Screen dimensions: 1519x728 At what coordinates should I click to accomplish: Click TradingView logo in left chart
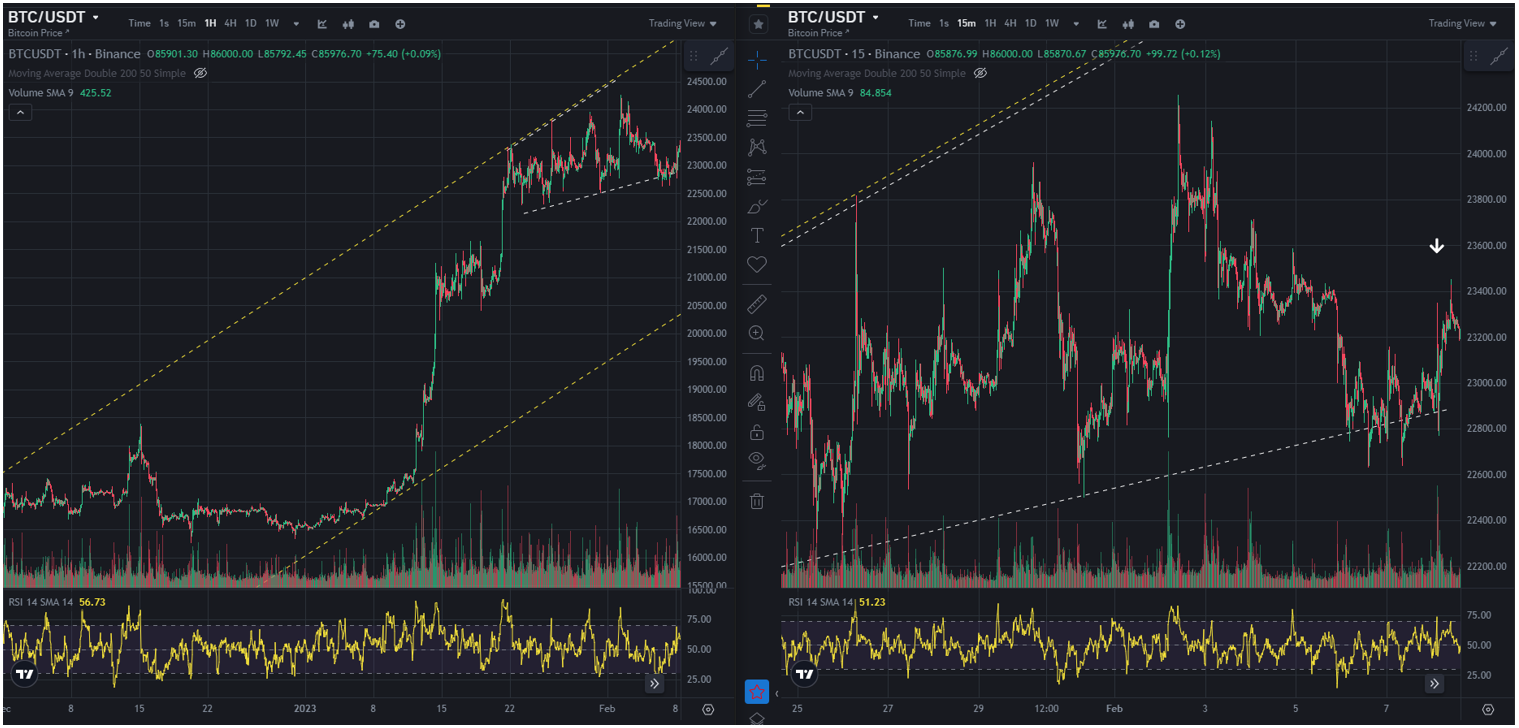[x=25, y=674]
